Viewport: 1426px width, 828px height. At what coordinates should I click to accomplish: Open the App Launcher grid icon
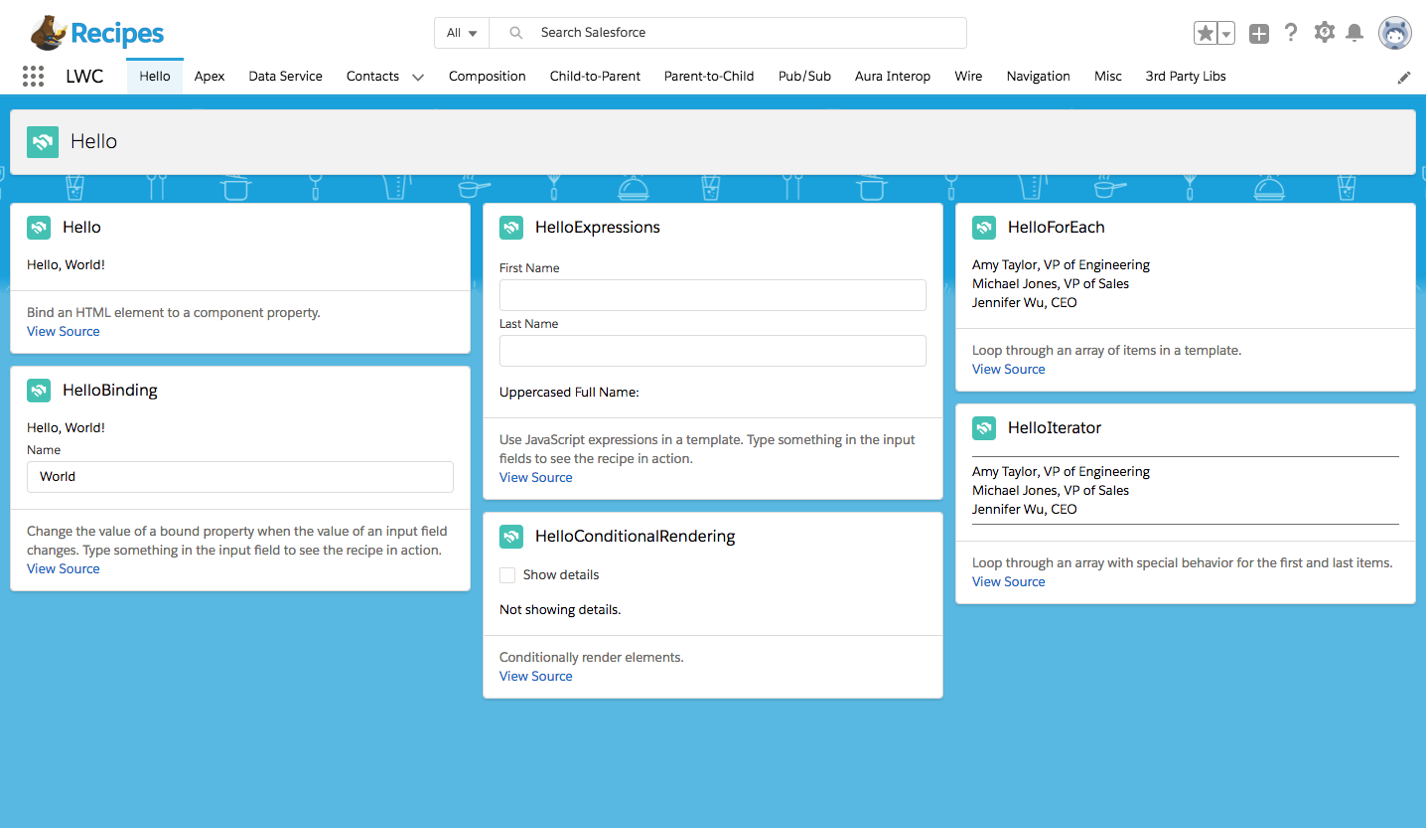coord(33,76)
